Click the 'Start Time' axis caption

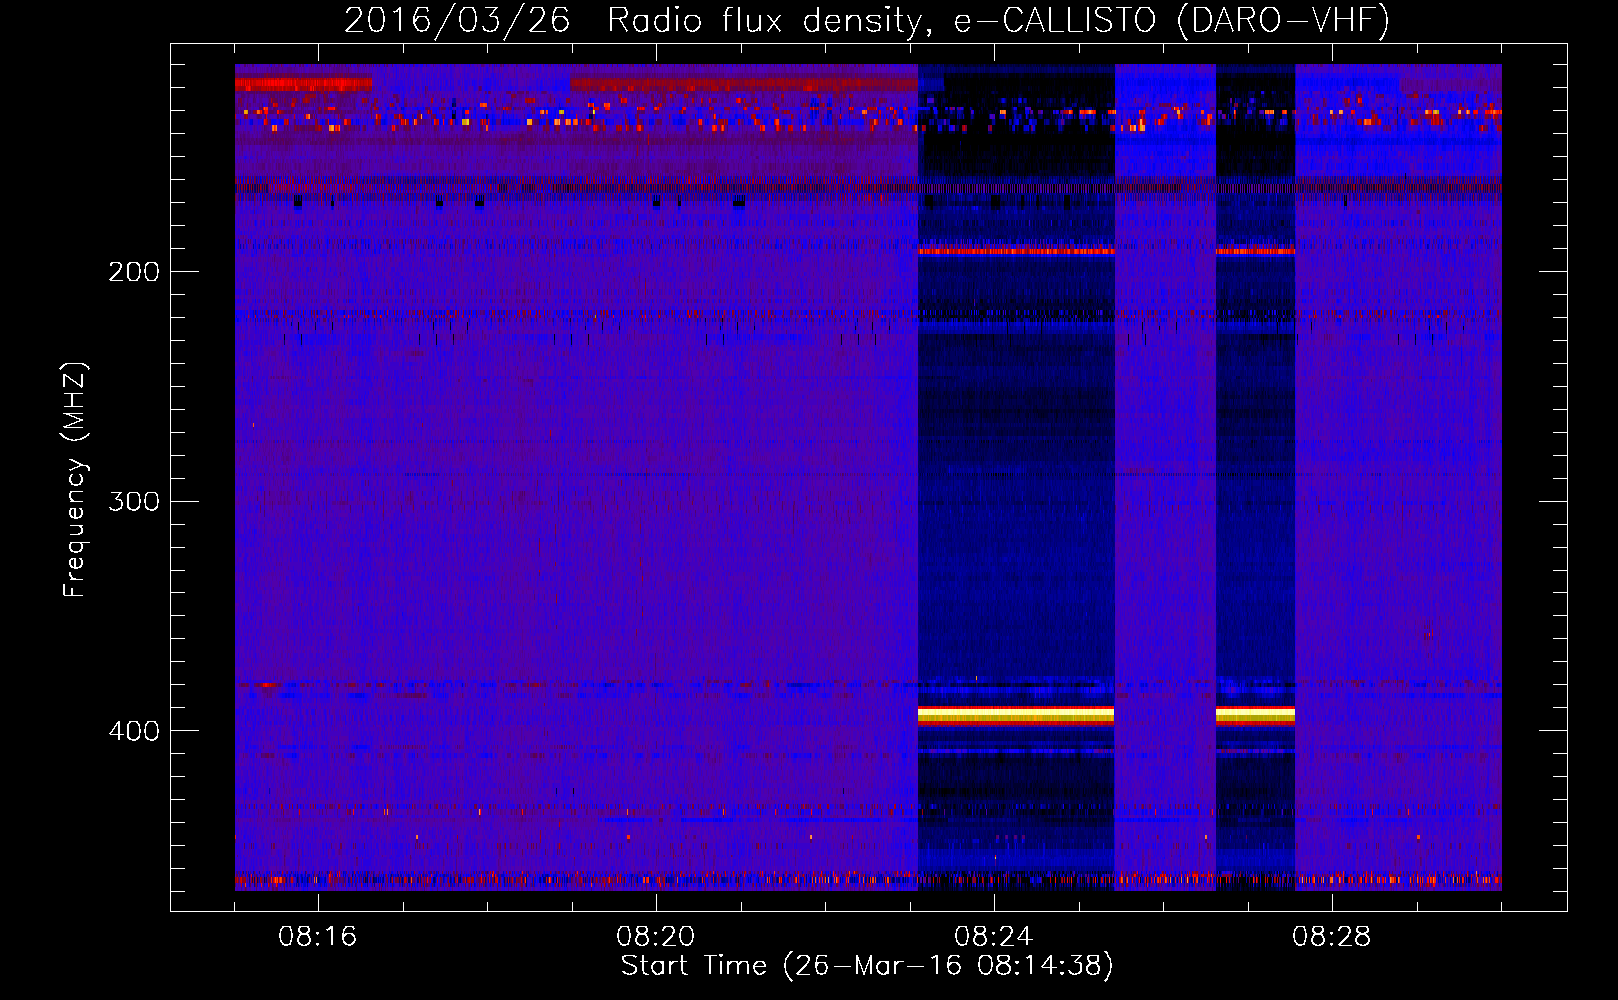[866, 966]
